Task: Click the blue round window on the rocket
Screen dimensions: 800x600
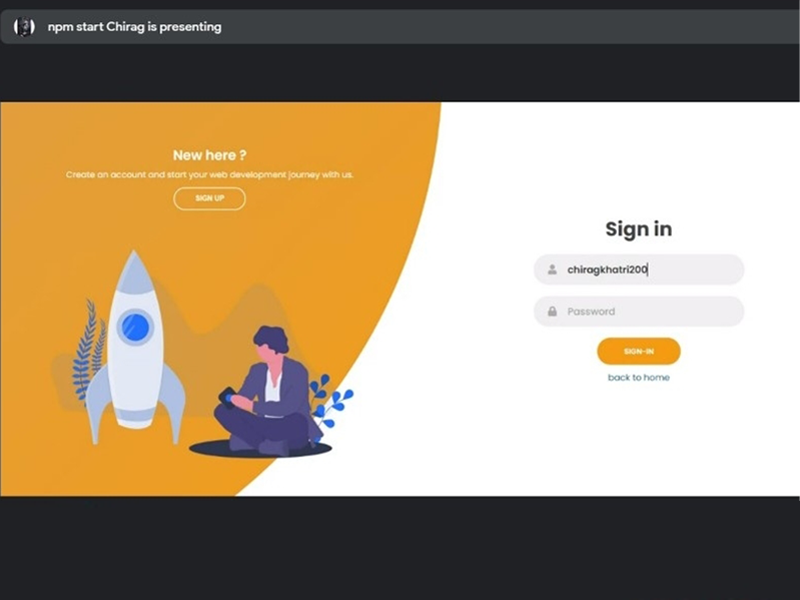Action: (x=136, y=327)
